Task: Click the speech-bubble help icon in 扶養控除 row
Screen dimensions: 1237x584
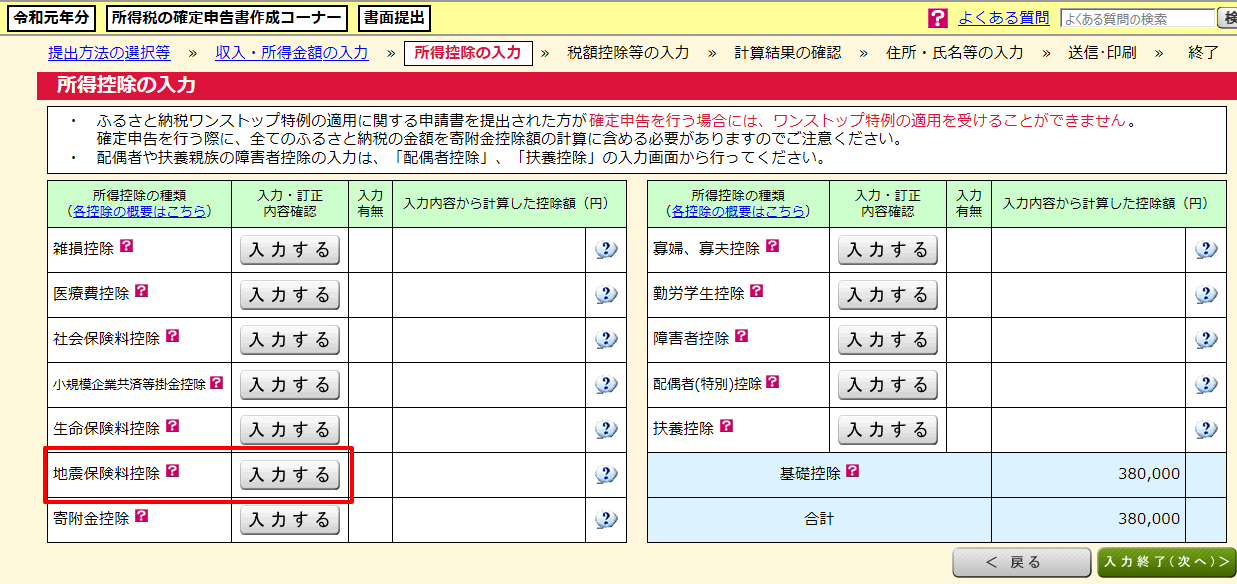Action: [1205, 430]
